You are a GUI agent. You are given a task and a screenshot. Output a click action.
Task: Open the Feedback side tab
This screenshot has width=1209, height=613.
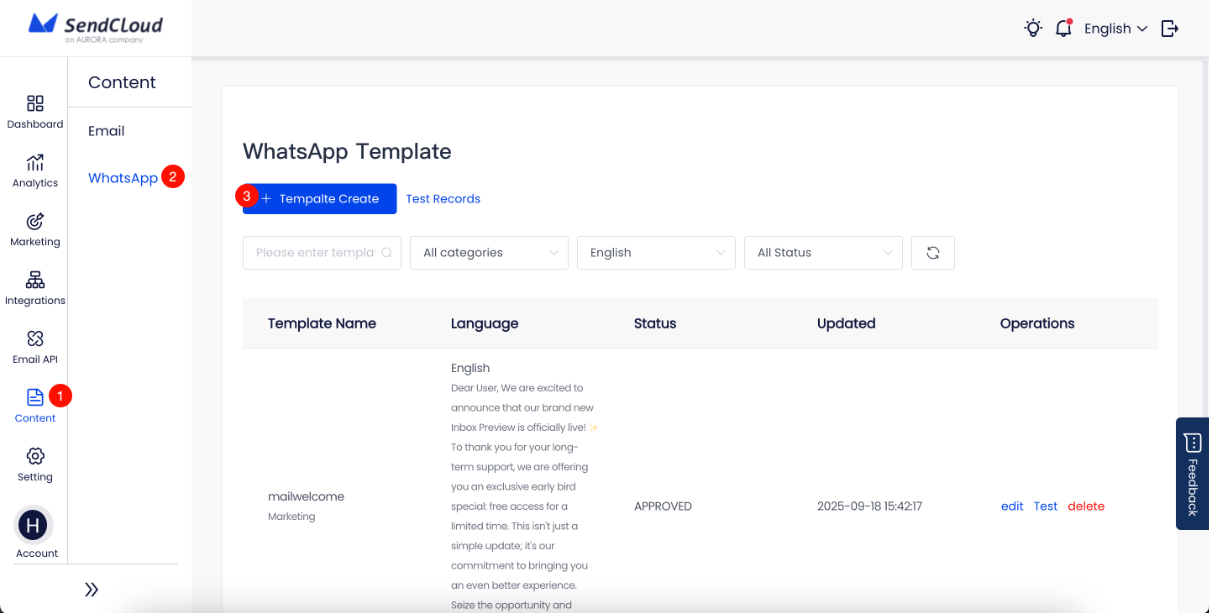[x=1192, y=473]
